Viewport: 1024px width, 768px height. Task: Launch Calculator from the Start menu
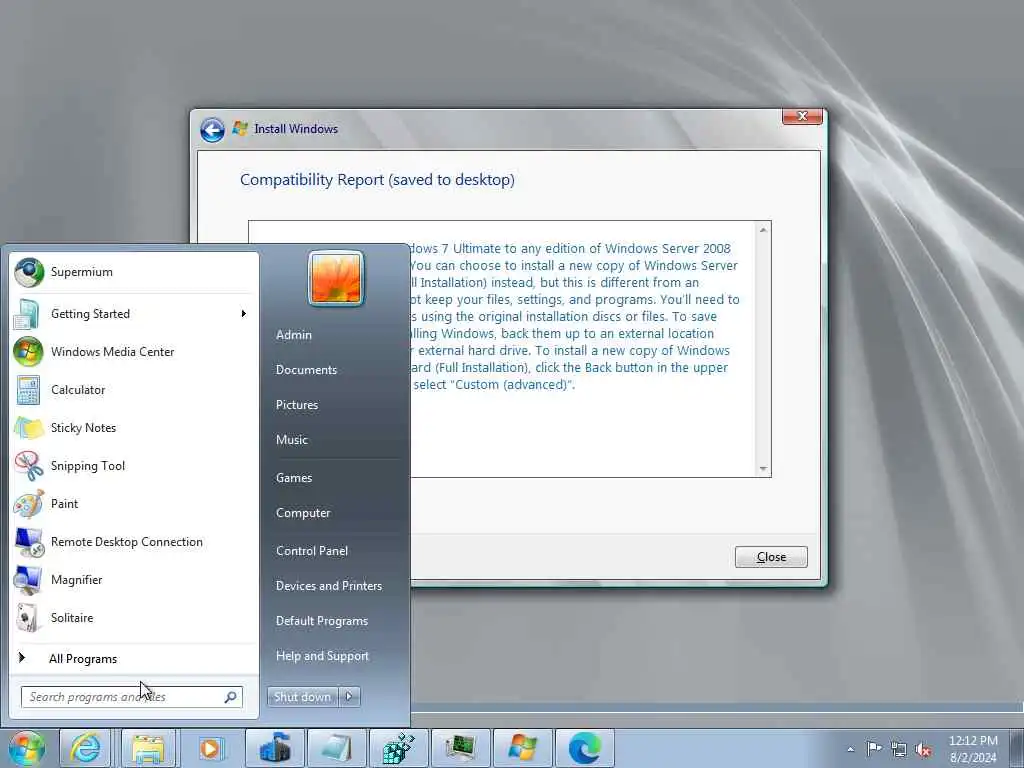[134, 390]
